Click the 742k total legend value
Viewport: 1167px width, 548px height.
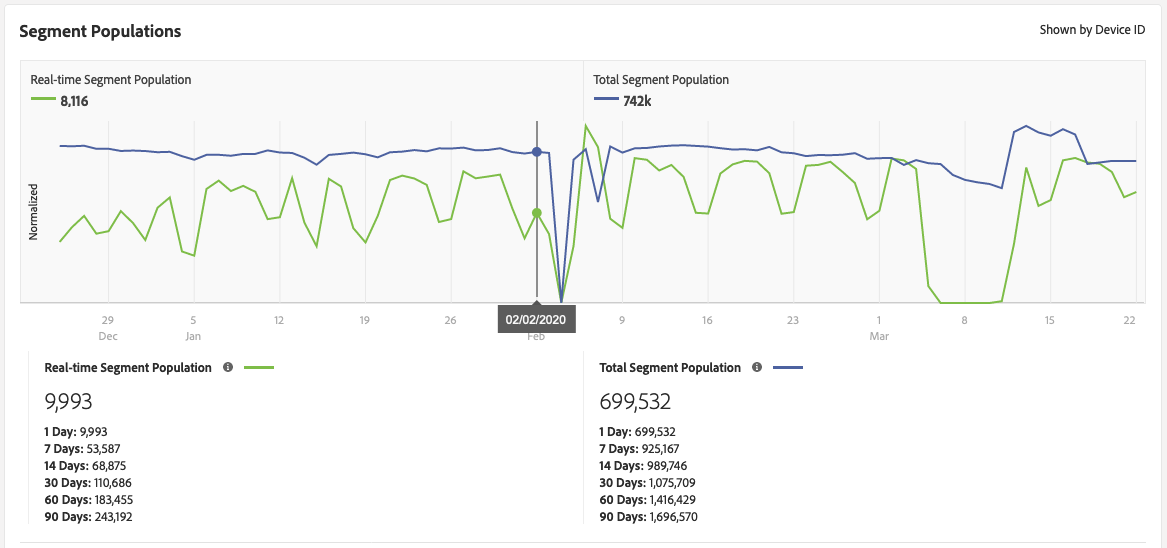tap(636, 100)
